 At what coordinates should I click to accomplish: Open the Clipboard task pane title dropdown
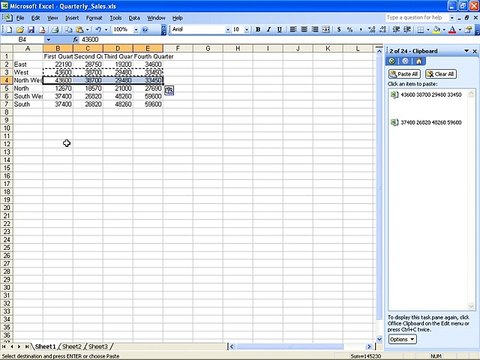click(x=466, y=51)
